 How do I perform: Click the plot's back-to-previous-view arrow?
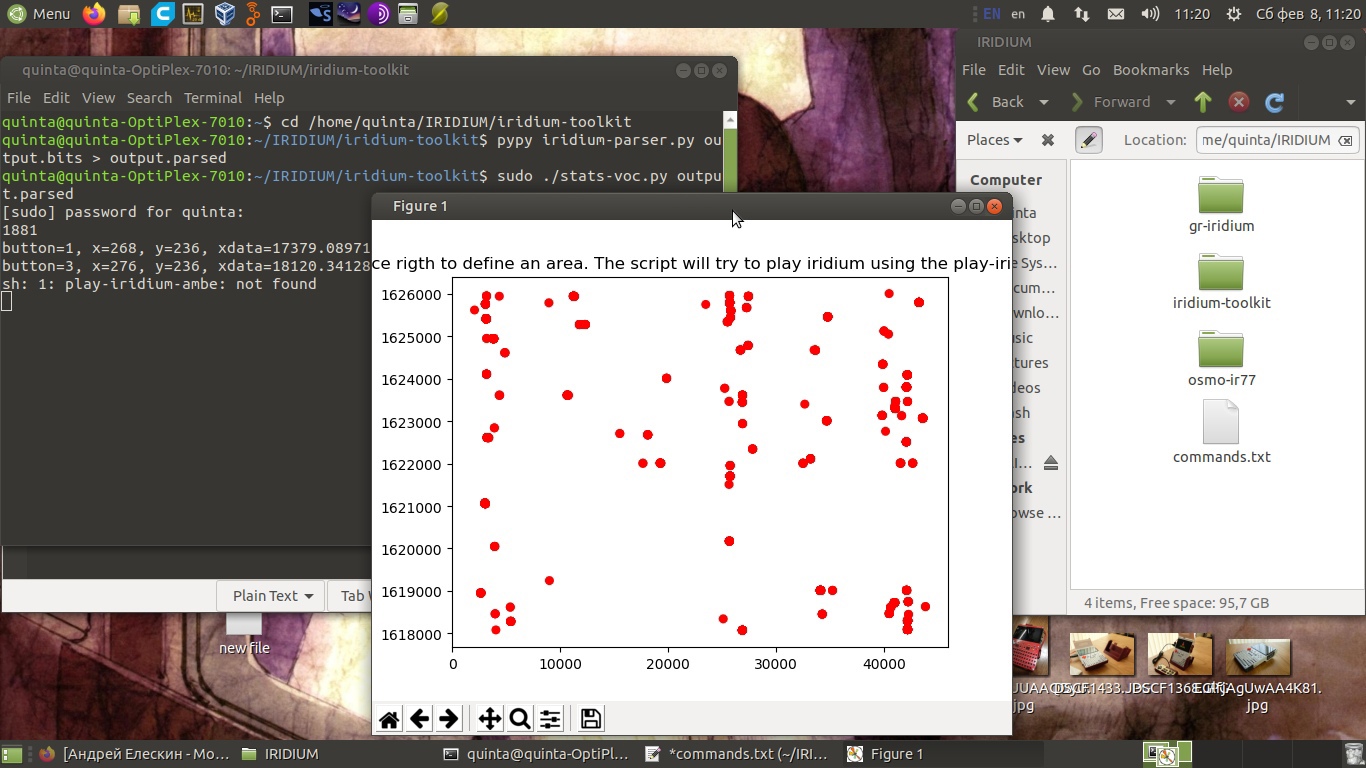(420, 719)
